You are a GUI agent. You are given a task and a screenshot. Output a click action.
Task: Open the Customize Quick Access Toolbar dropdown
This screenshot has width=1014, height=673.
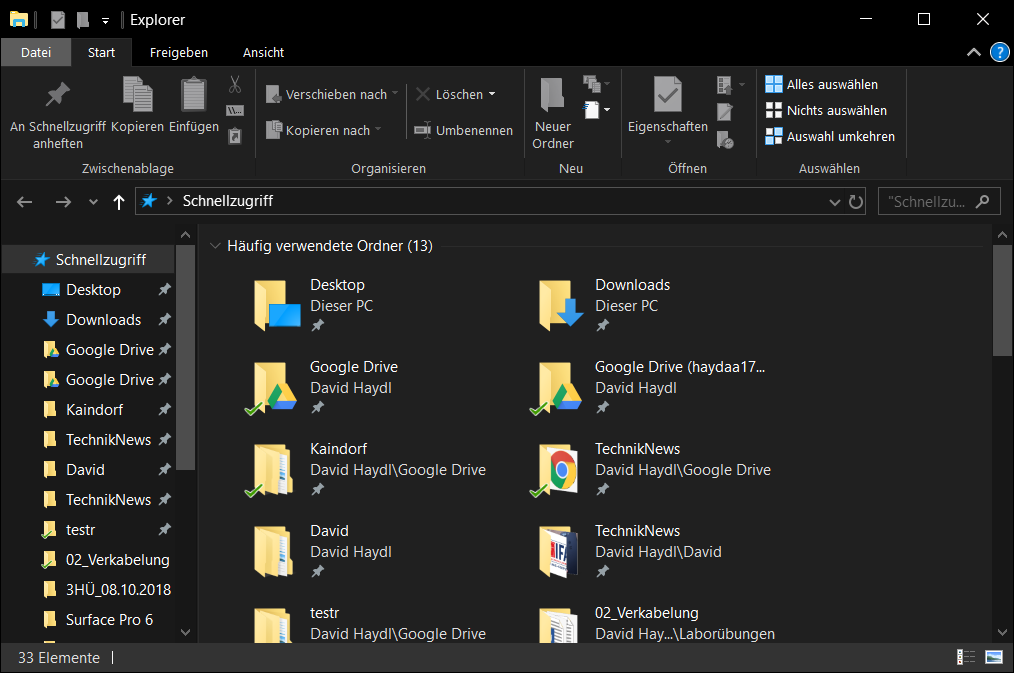pyautogui.click(x=105, y=21)
